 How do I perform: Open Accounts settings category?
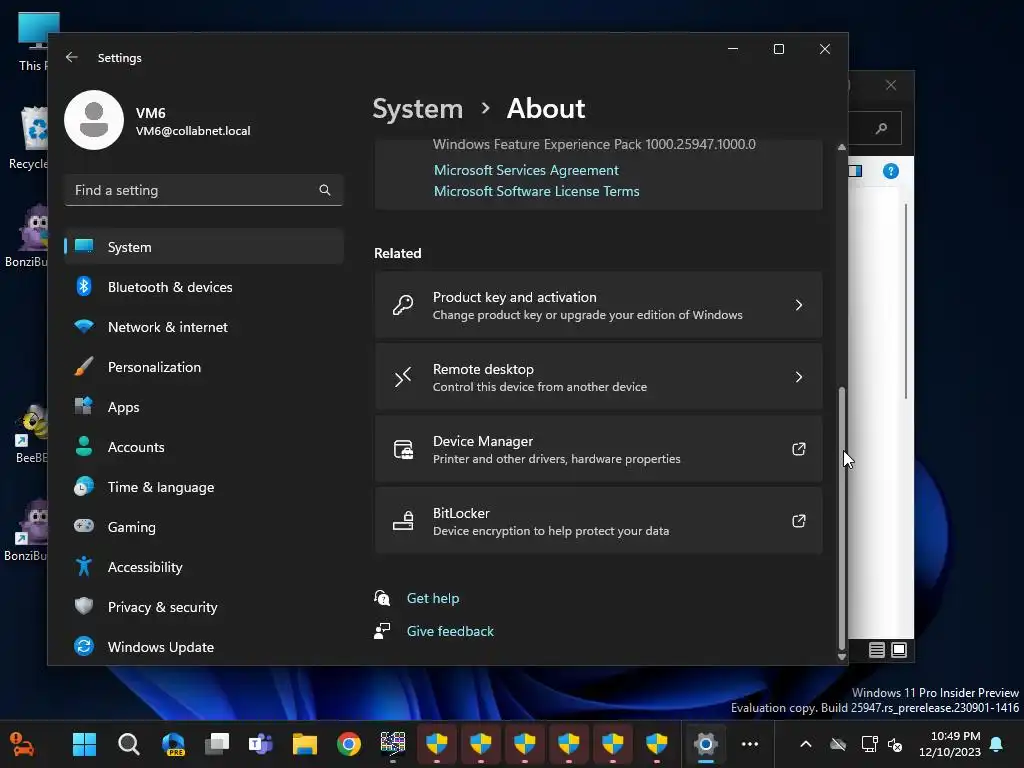coord(204,447)
